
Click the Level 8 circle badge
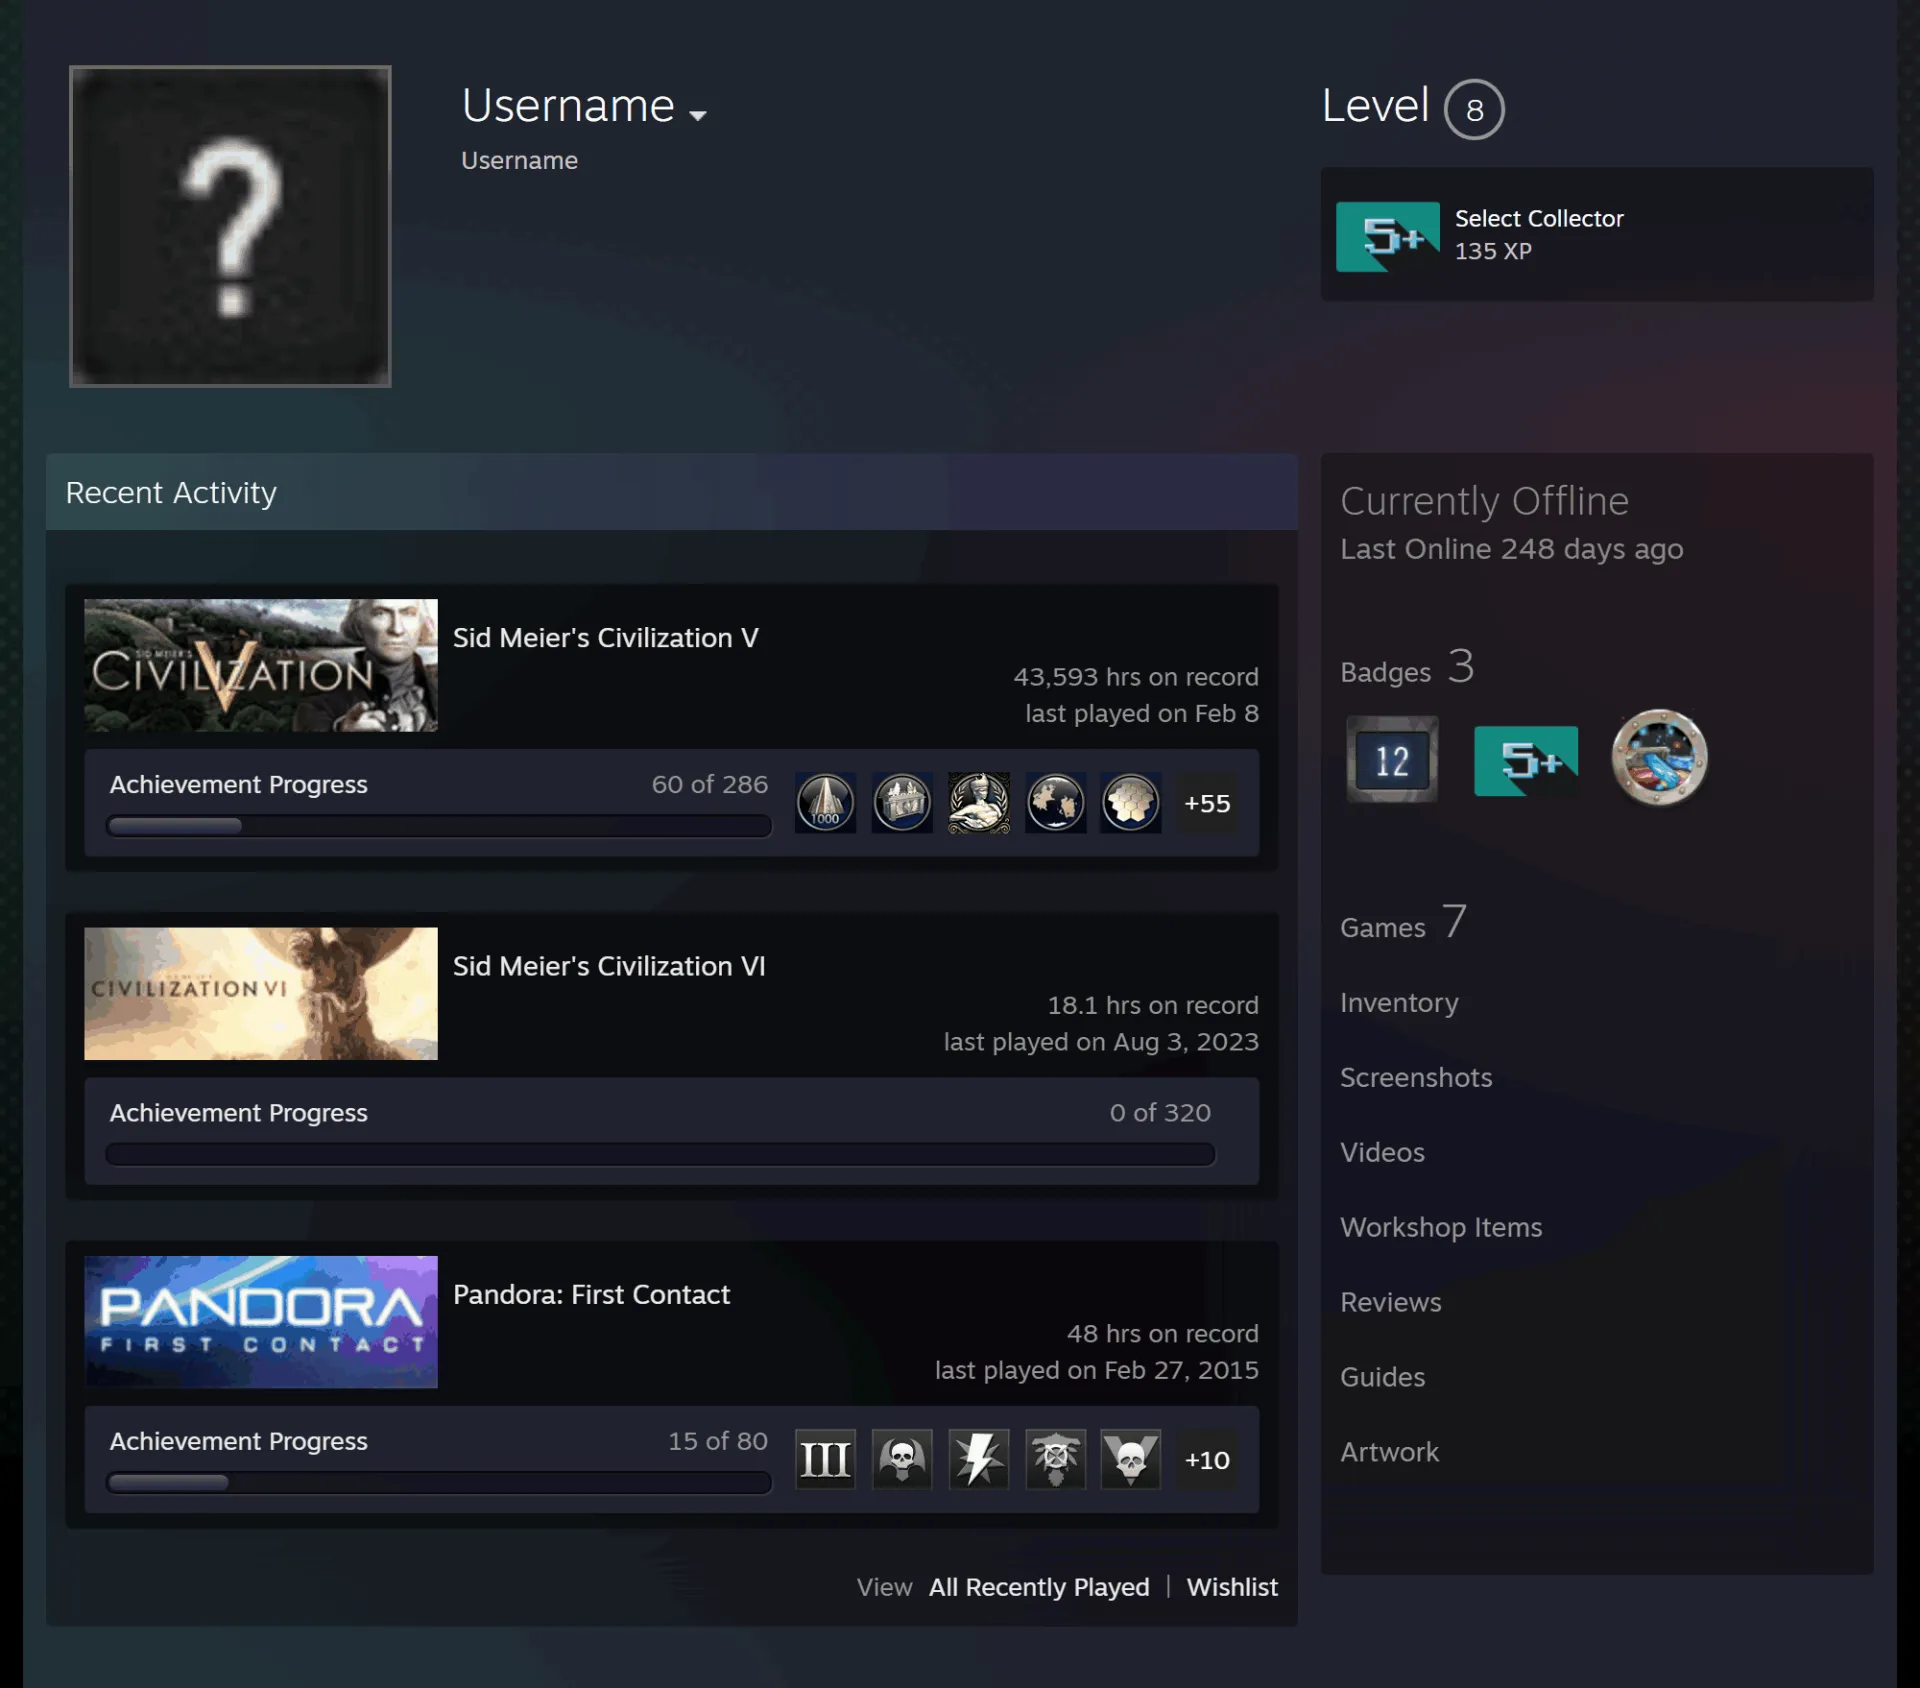click(1474, 109)
